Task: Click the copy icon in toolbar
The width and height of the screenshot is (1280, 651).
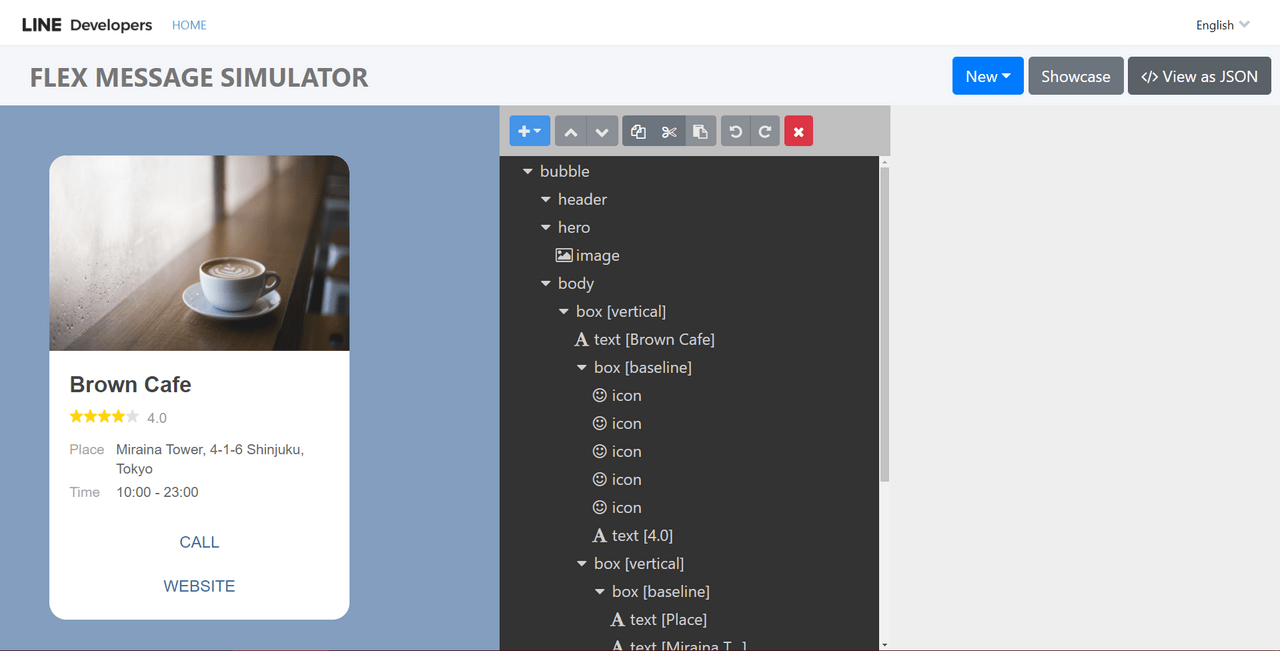Action: [x=638, y=131]
